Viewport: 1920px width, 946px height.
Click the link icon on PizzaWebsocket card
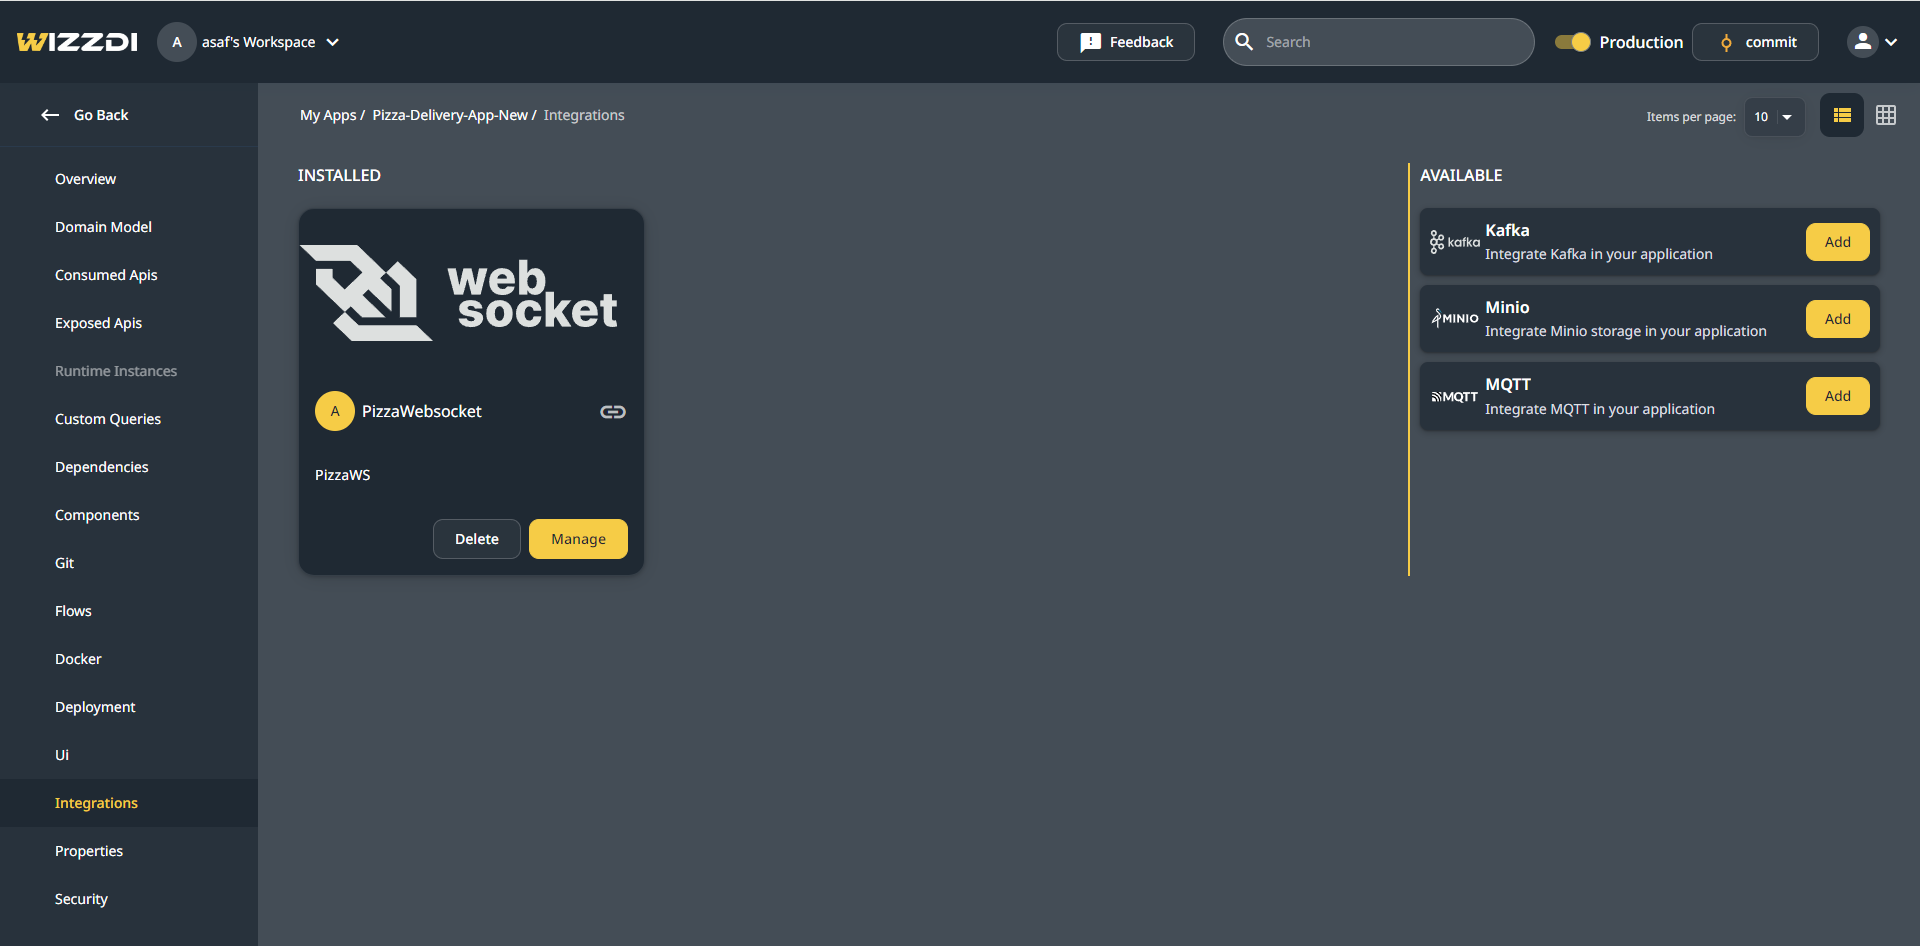[x=612, y=412]
